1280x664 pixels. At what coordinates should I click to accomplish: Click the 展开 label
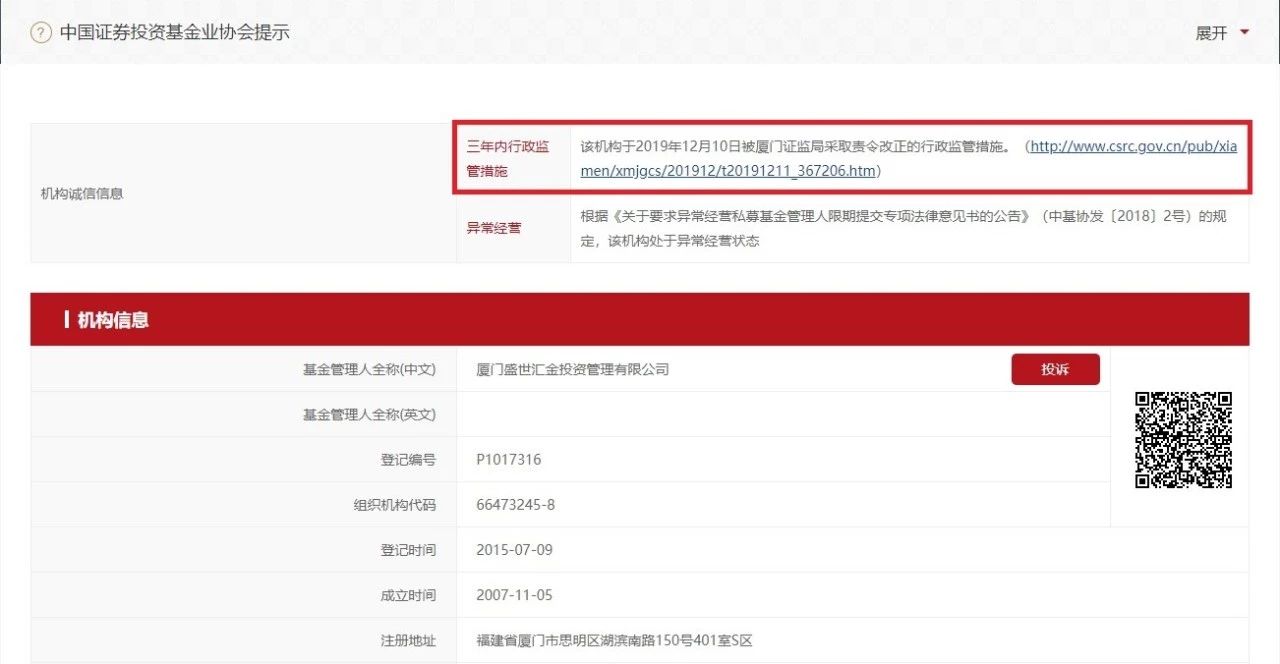1211,33
